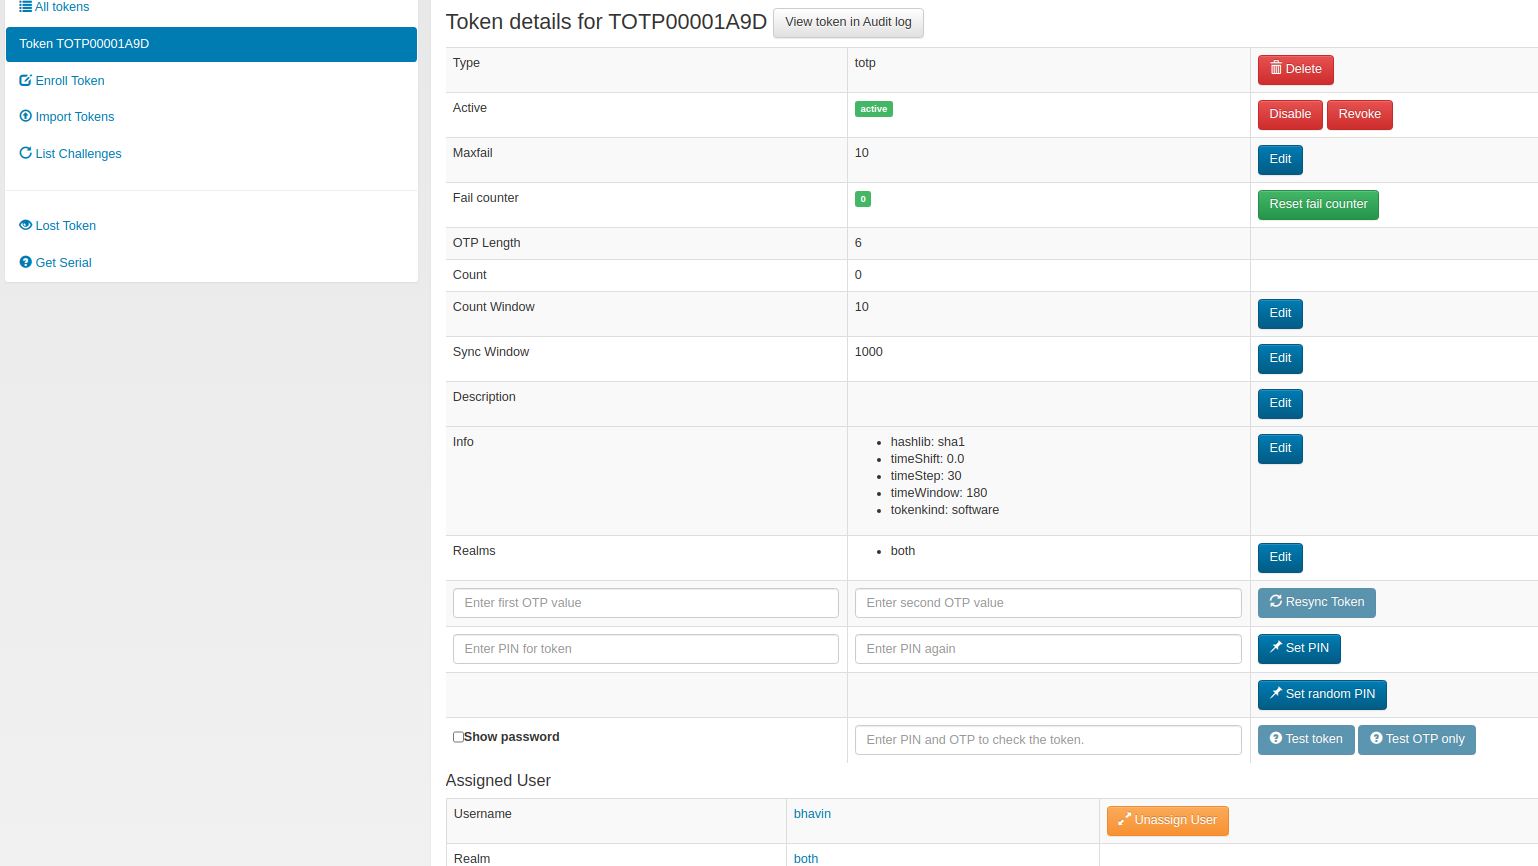Click the Lost Token eye icon
The image size is (1538, 866).
click(x=25, y=225)
